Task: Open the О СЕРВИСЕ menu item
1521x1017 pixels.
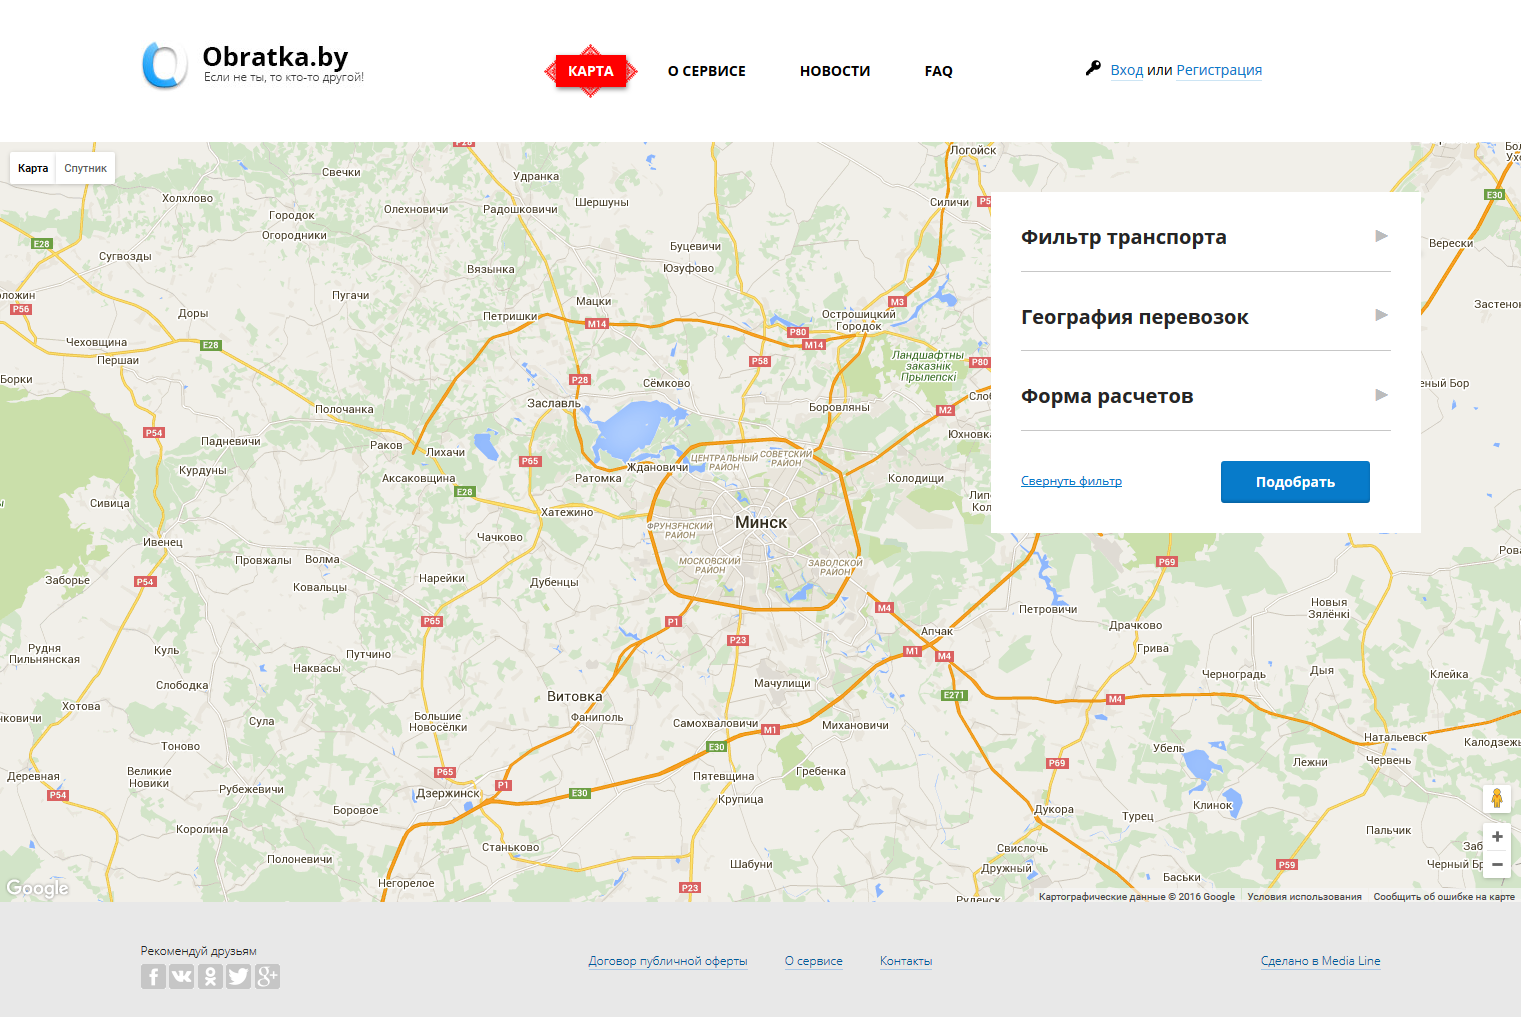Action: point(706,71)
